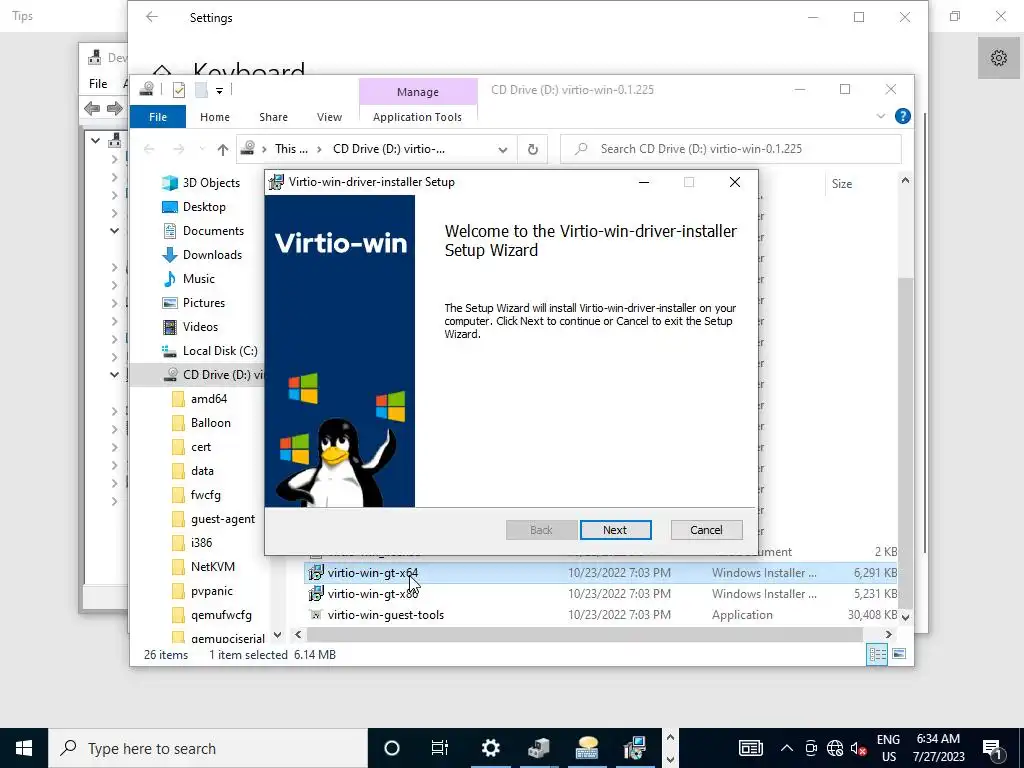Select the Manage contextual tab
This screenshot has width=1024, height=768.
(418, 92)
